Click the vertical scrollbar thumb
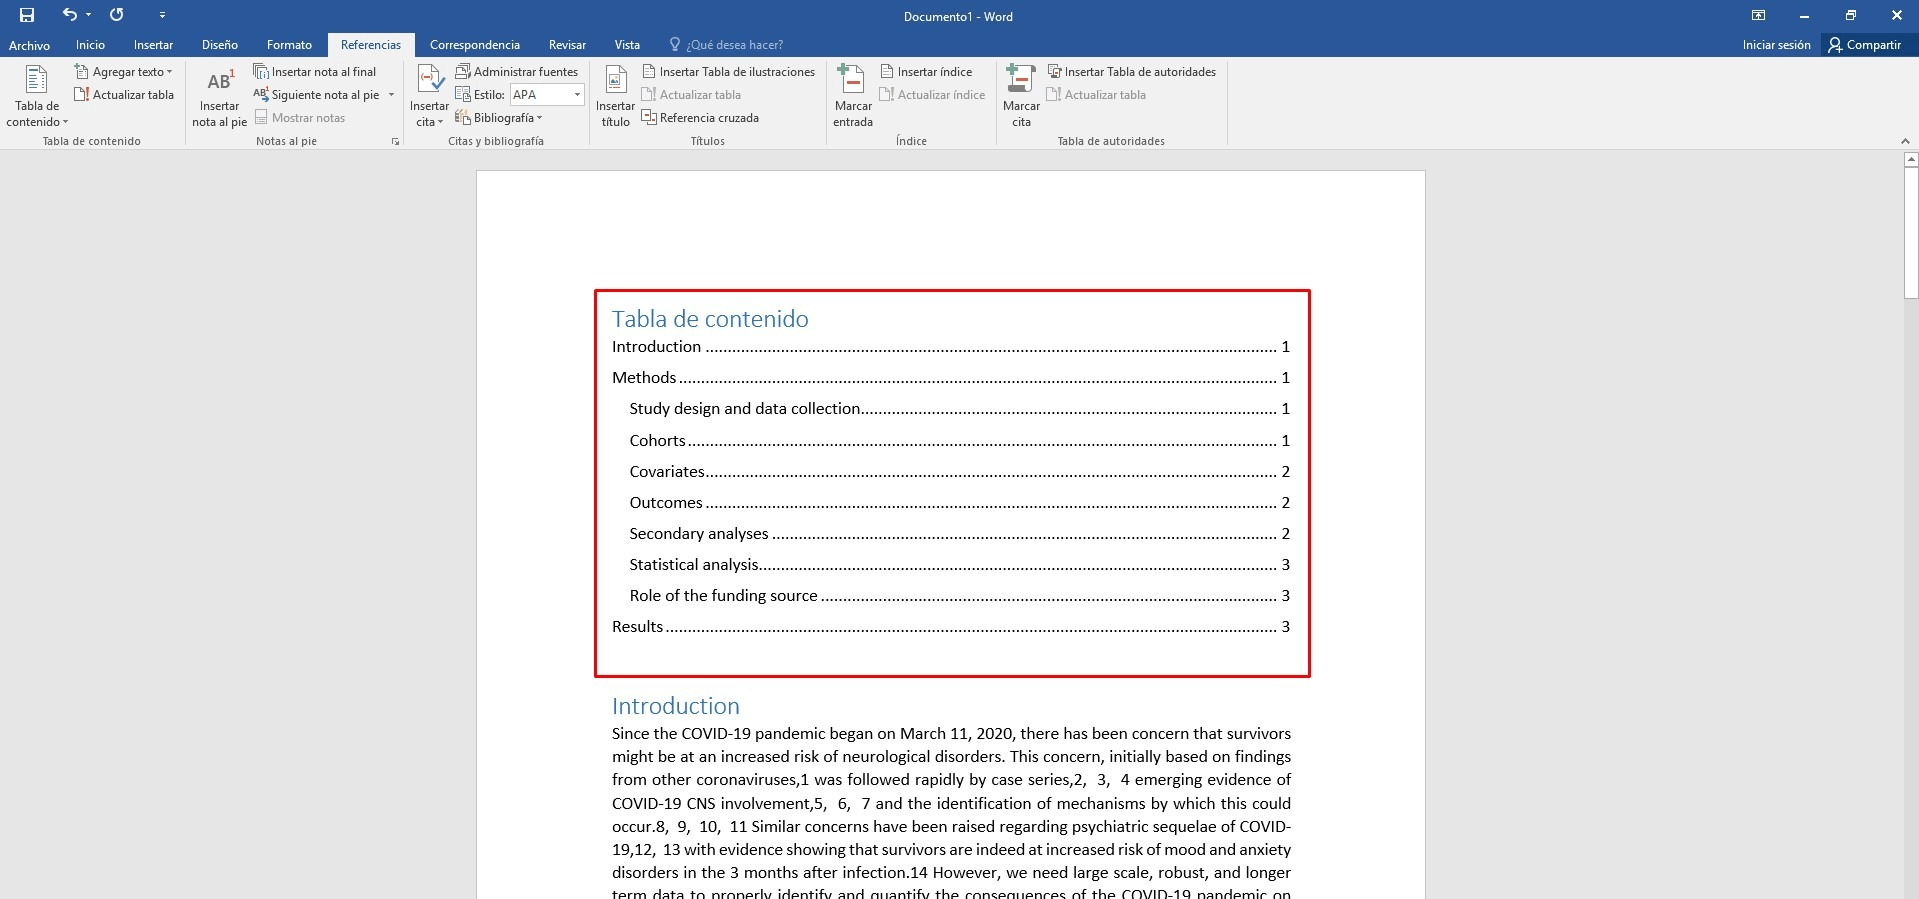This screenshot has height=899, width=1919. [x=1911, y=232]
